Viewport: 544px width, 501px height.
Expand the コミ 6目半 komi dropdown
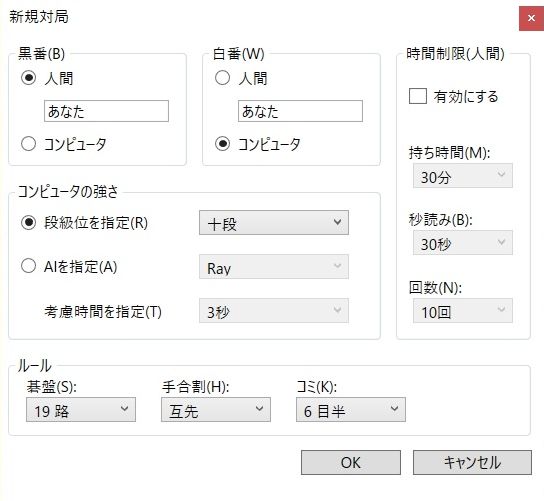[351, 410]
